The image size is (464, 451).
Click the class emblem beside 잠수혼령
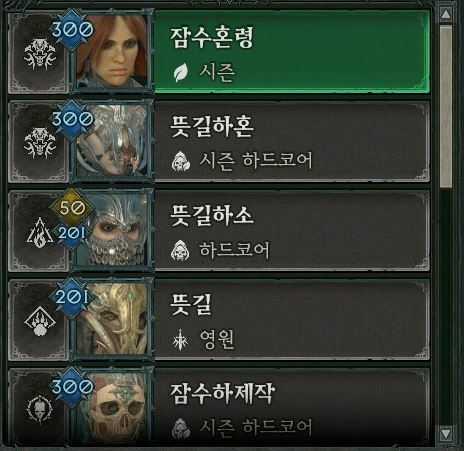(40, 54)
